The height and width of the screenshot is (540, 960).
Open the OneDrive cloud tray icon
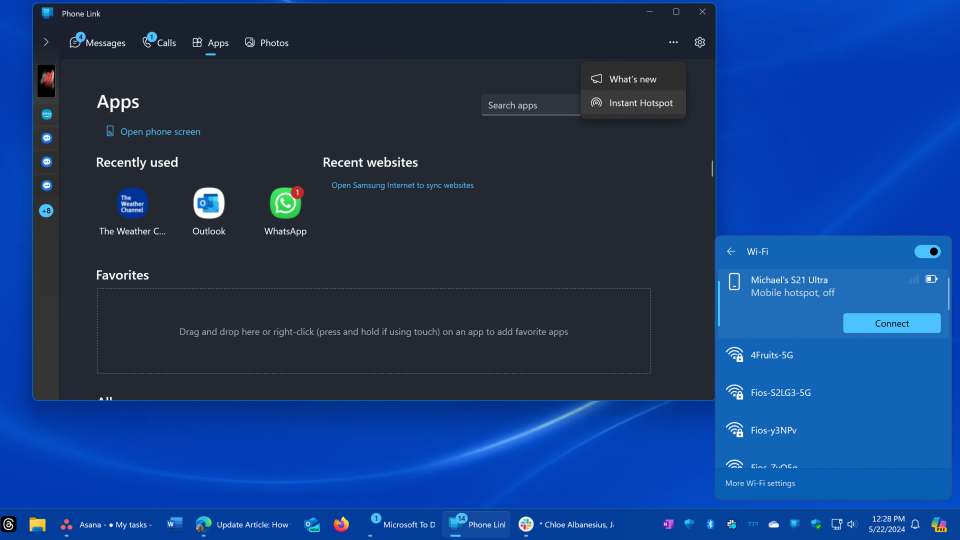pyautogui.click(x=774, y=524)
